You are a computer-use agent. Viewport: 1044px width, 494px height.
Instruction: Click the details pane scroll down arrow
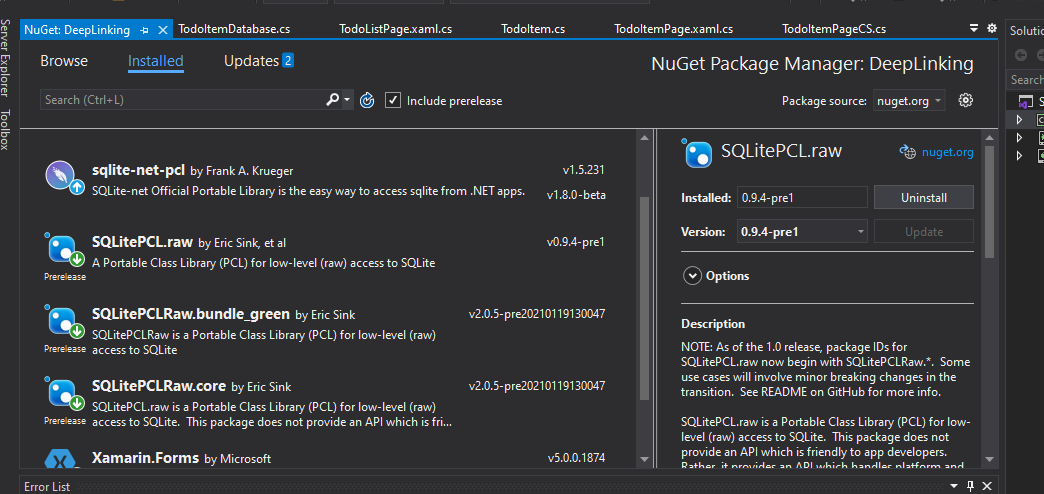[x=989, y=459]
